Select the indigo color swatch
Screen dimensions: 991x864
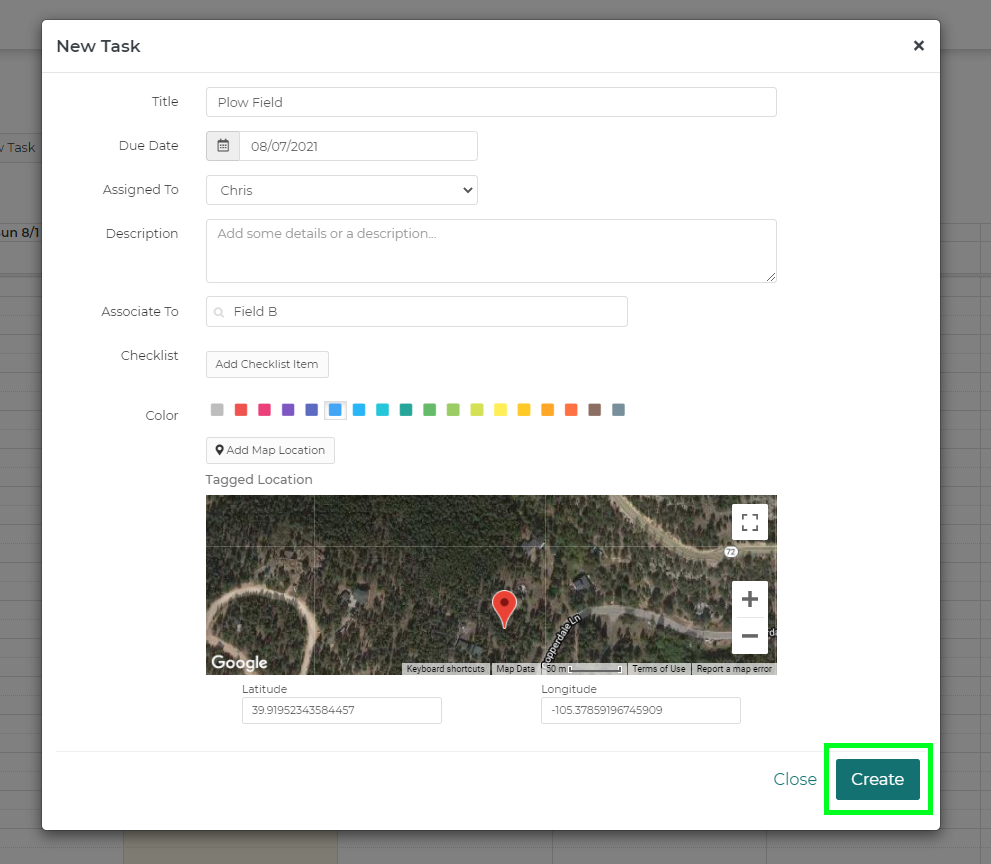[x=312, y=410]
